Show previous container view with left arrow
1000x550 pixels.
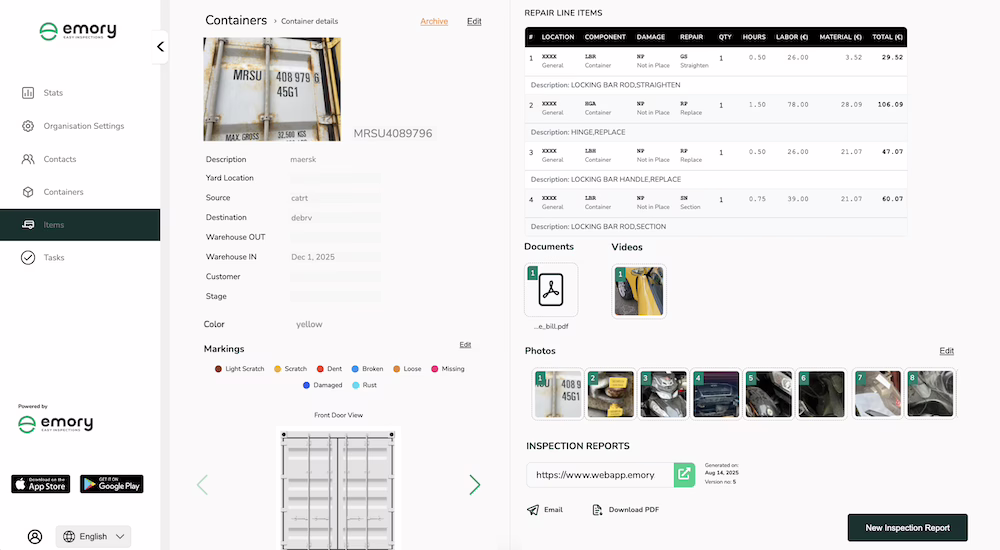(x=202, y=485)
